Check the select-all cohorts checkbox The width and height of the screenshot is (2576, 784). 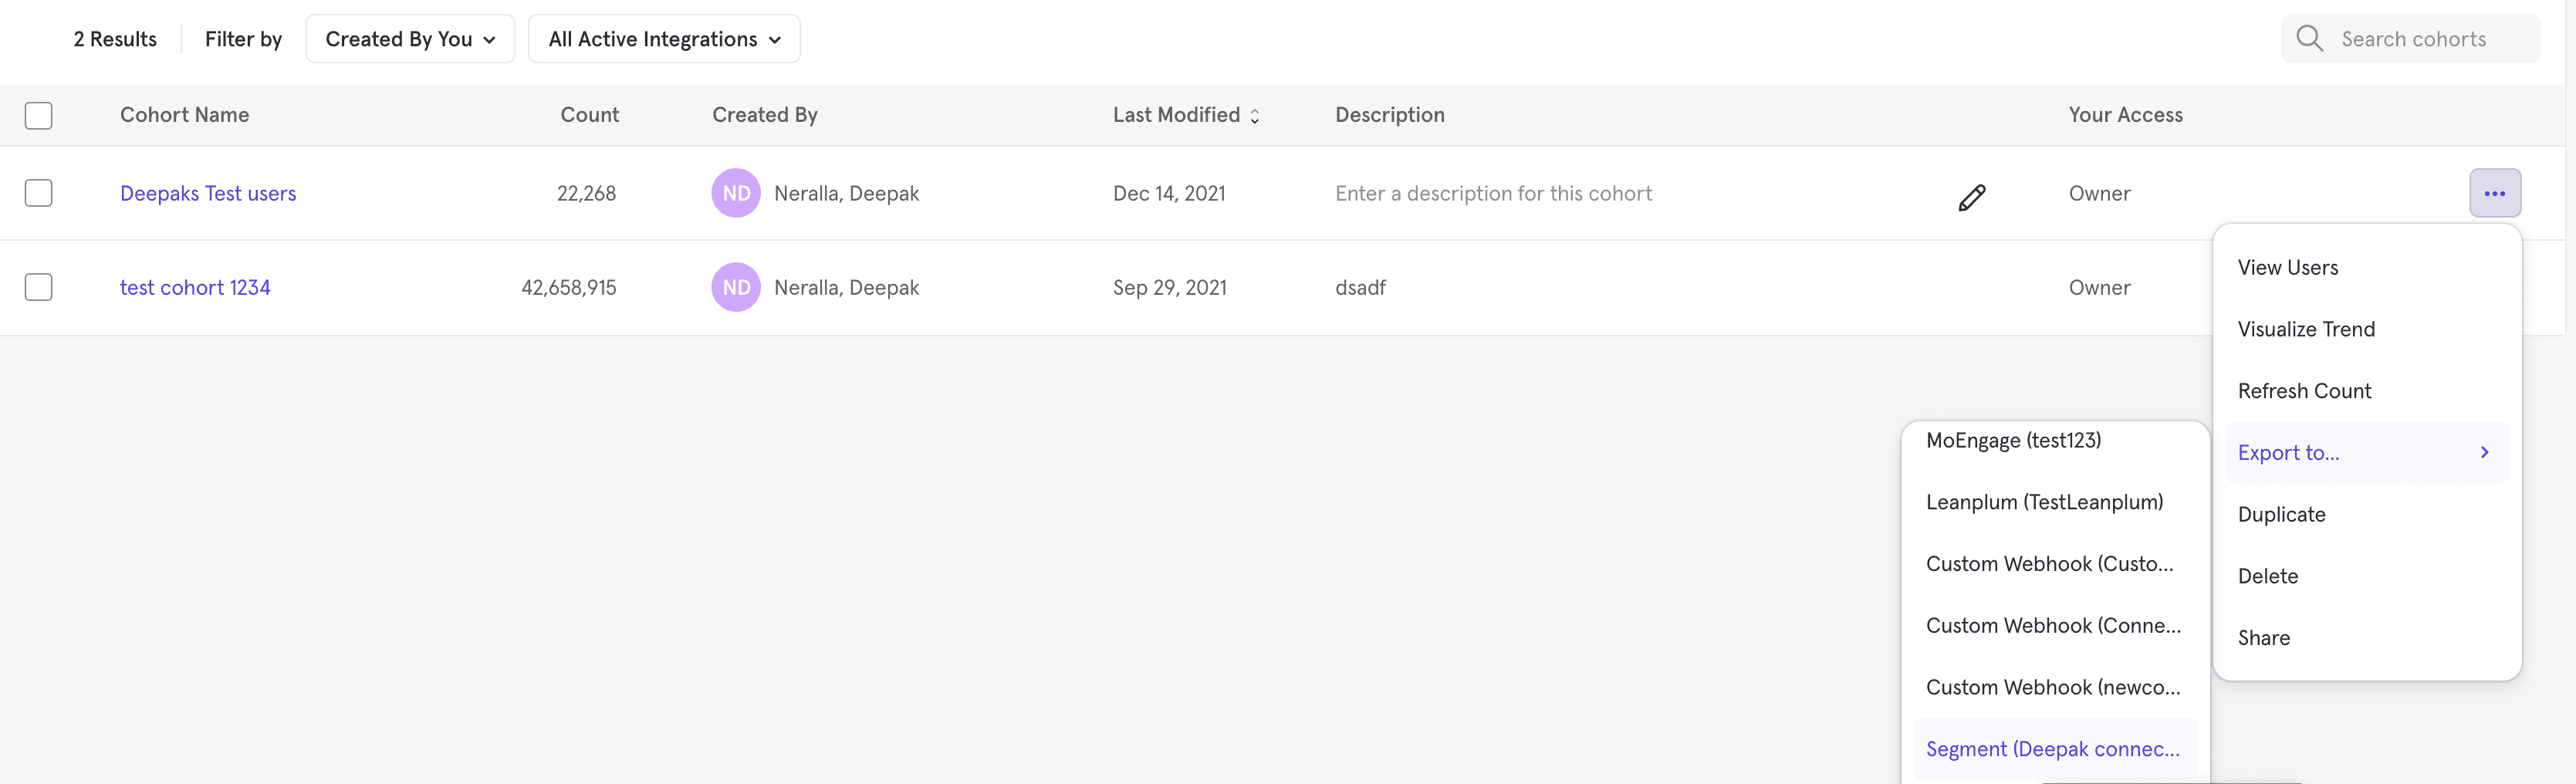[x=38, y=115]
